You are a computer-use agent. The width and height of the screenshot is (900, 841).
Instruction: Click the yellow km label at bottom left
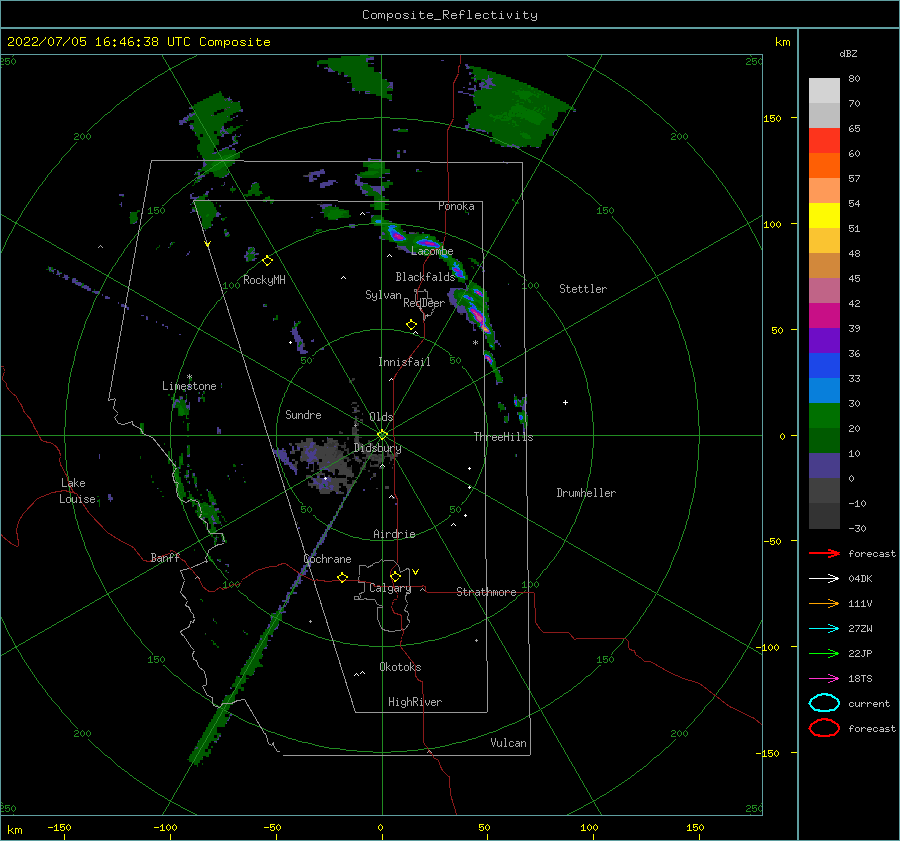pyautogui.click(x=14, y=830)
